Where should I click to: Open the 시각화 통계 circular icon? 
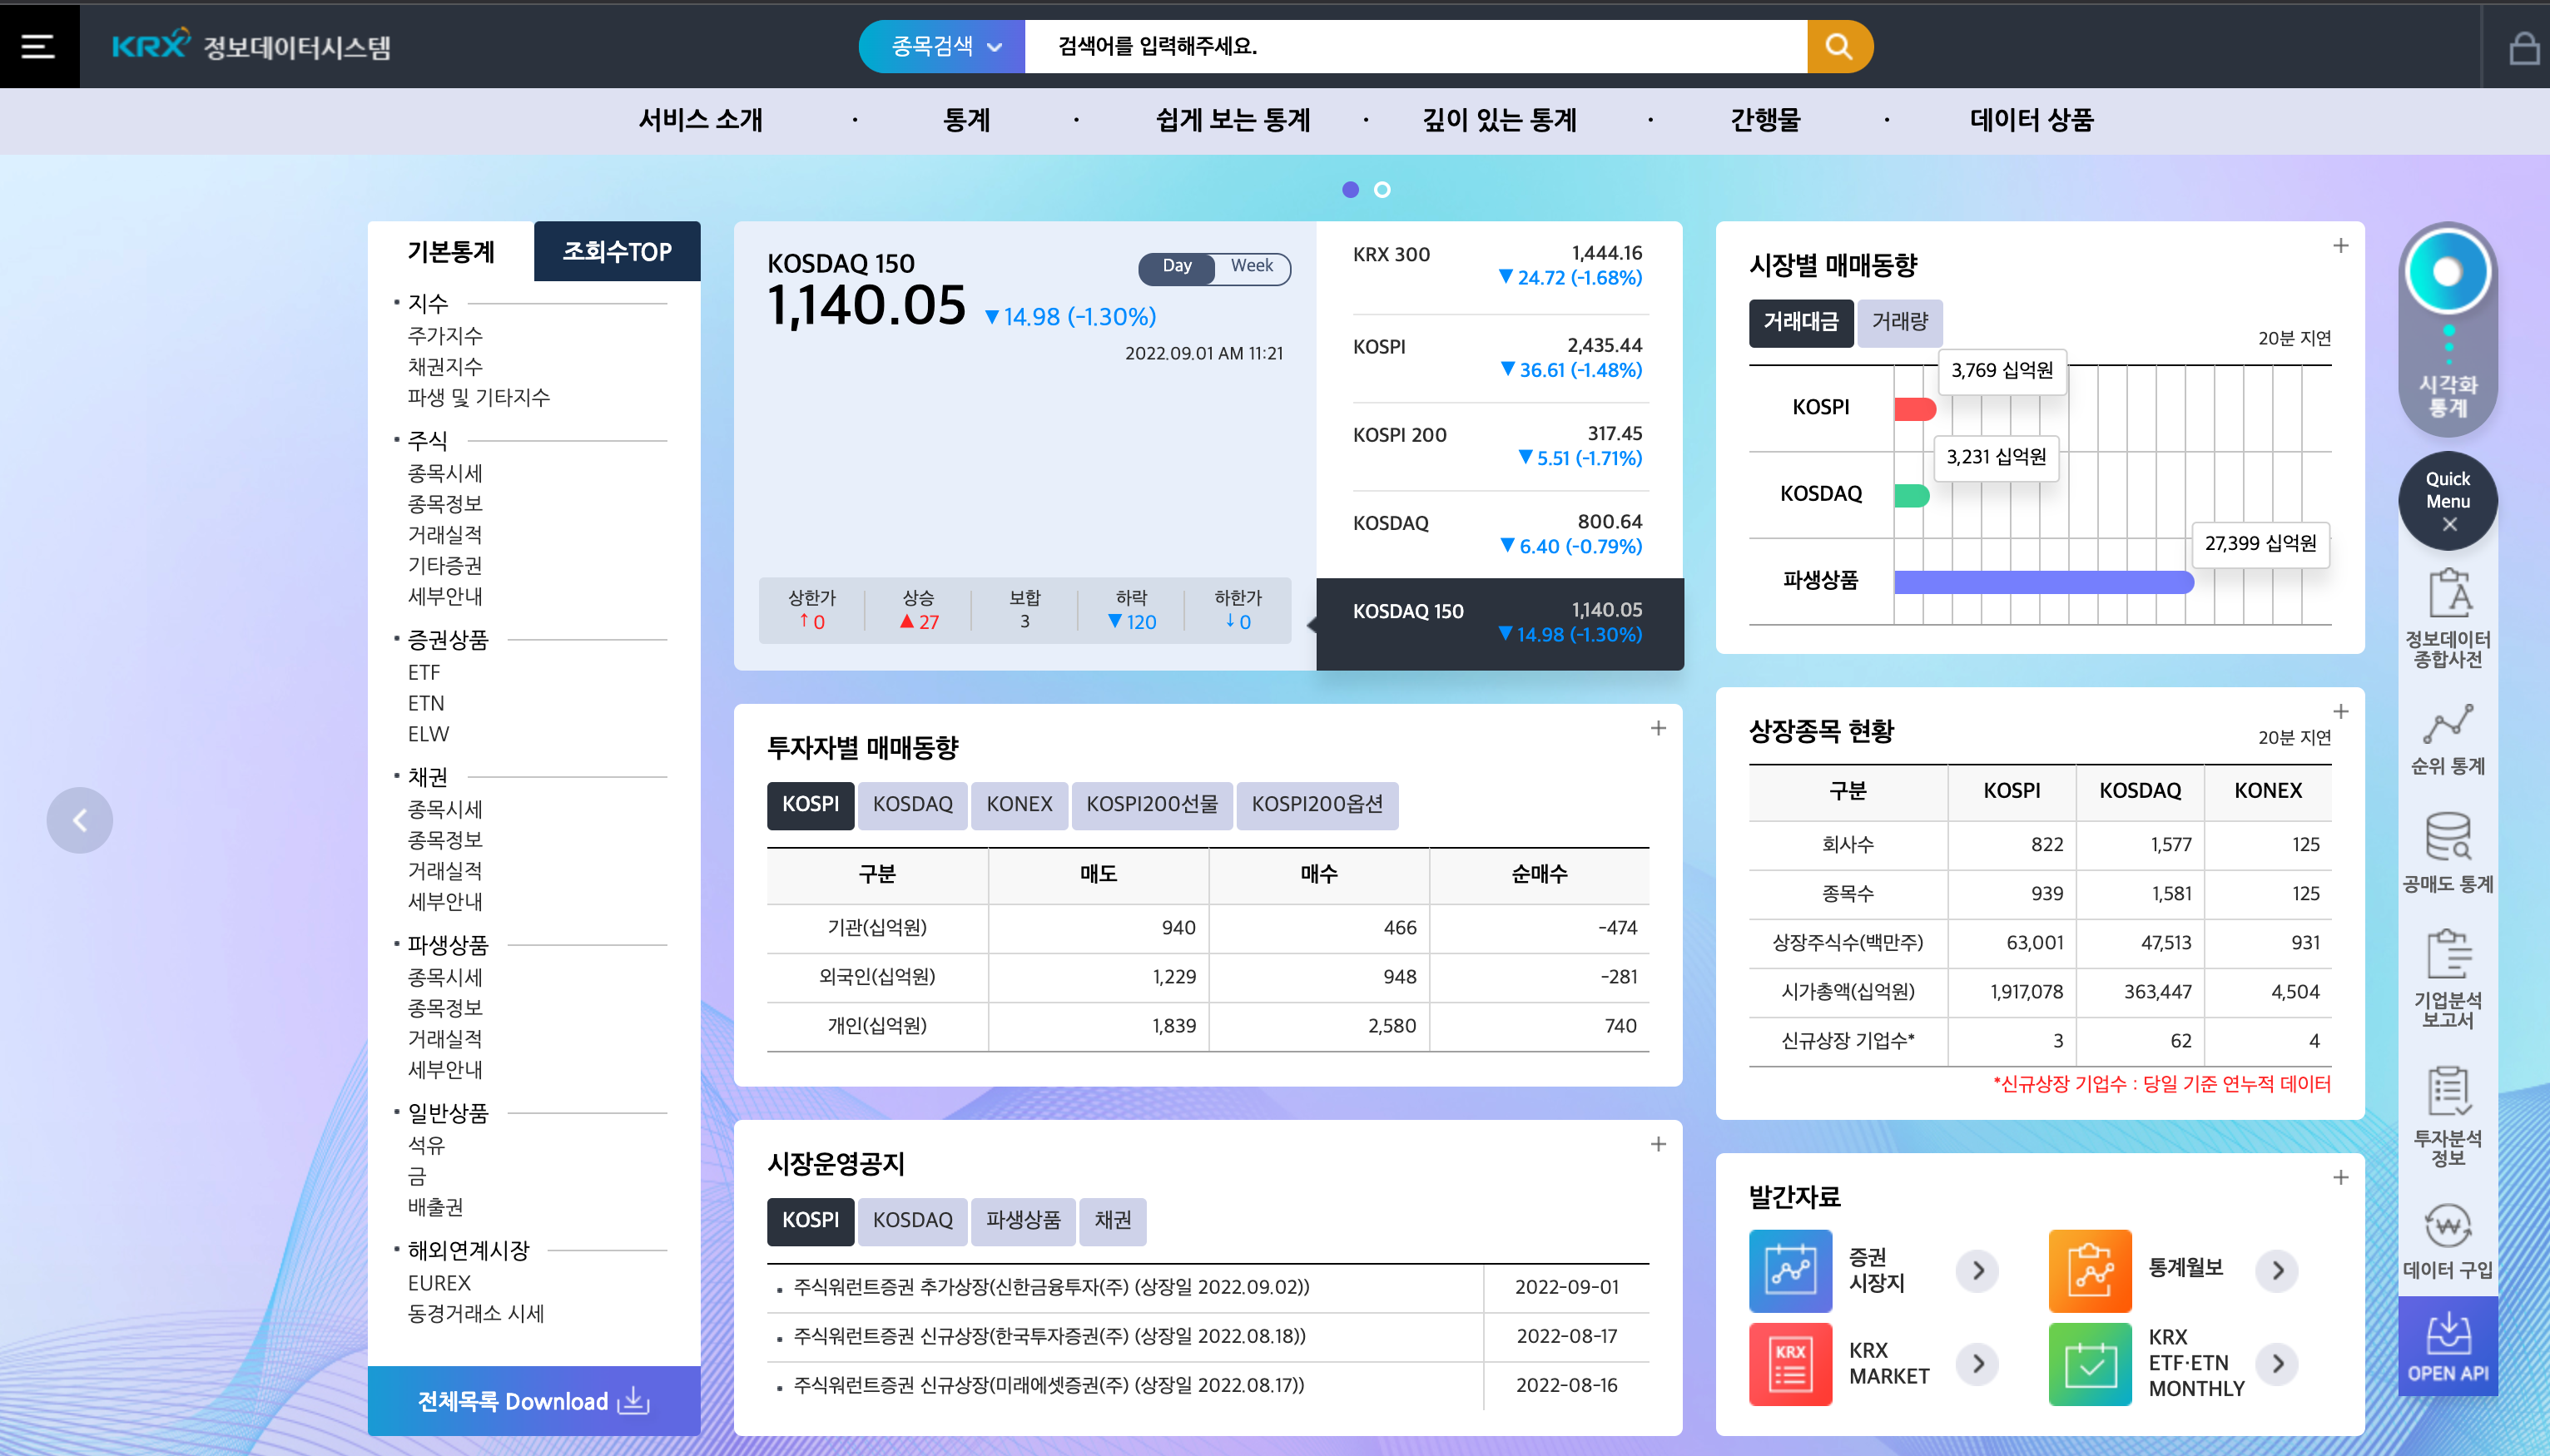click(2447, 272)
